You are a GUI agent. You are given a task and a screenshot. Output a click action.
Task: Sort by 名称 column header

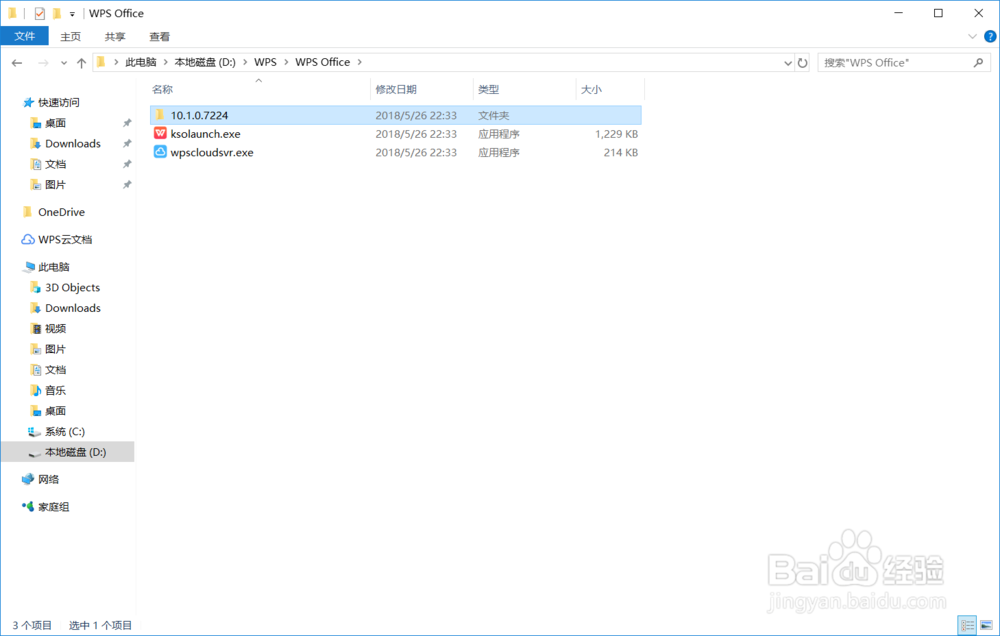(x=162, y=89)
